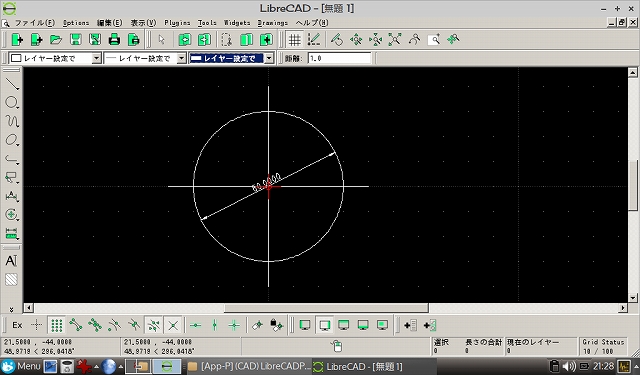Select the Hatch tool in left toolbar
The width and height of the screenshot is (640, 375).
coord(11,280)
